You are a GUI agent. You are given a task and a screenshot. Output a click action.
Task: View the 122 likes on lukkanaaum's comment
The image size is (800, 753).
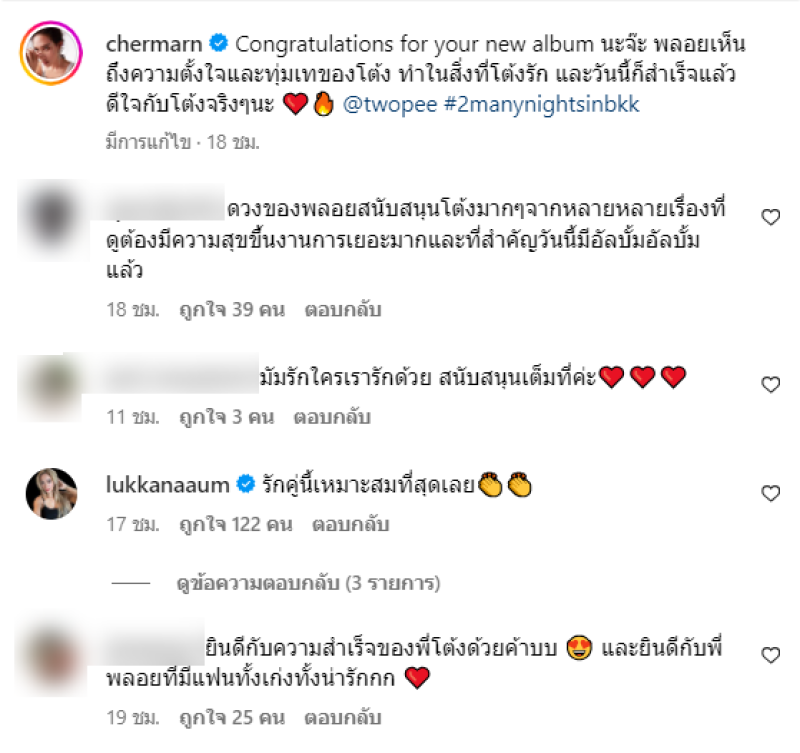[236, 524]
